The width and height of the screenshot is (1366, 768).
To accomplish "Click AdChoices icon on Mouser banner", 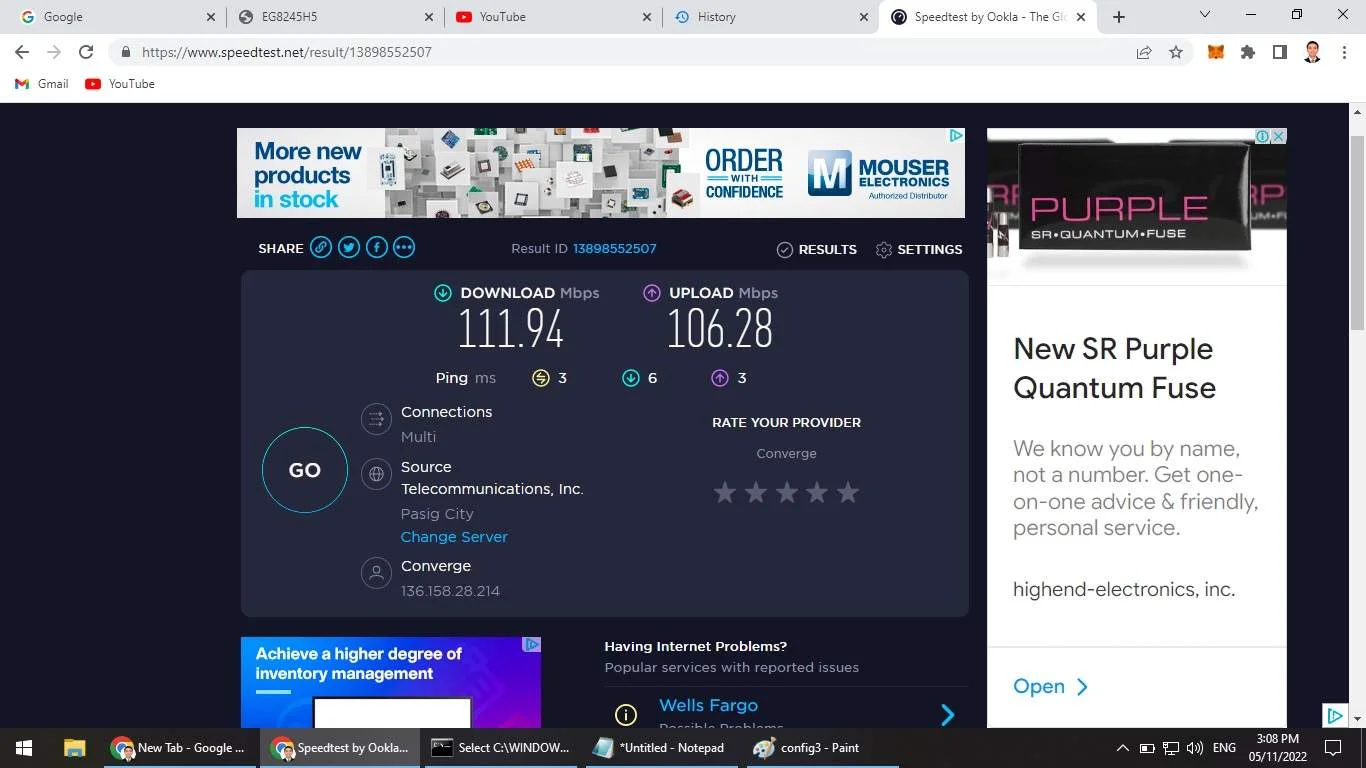I will pyautogui.click(x=956, y=135).
